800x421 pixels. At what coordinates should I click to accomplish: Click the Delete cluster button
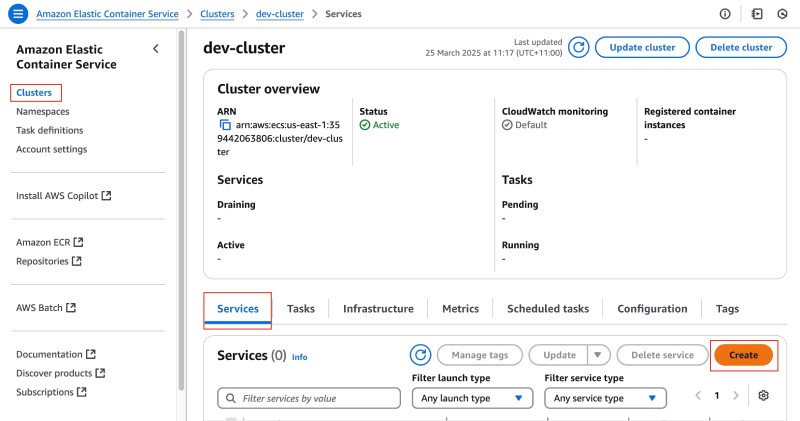[x=741, y=47]
